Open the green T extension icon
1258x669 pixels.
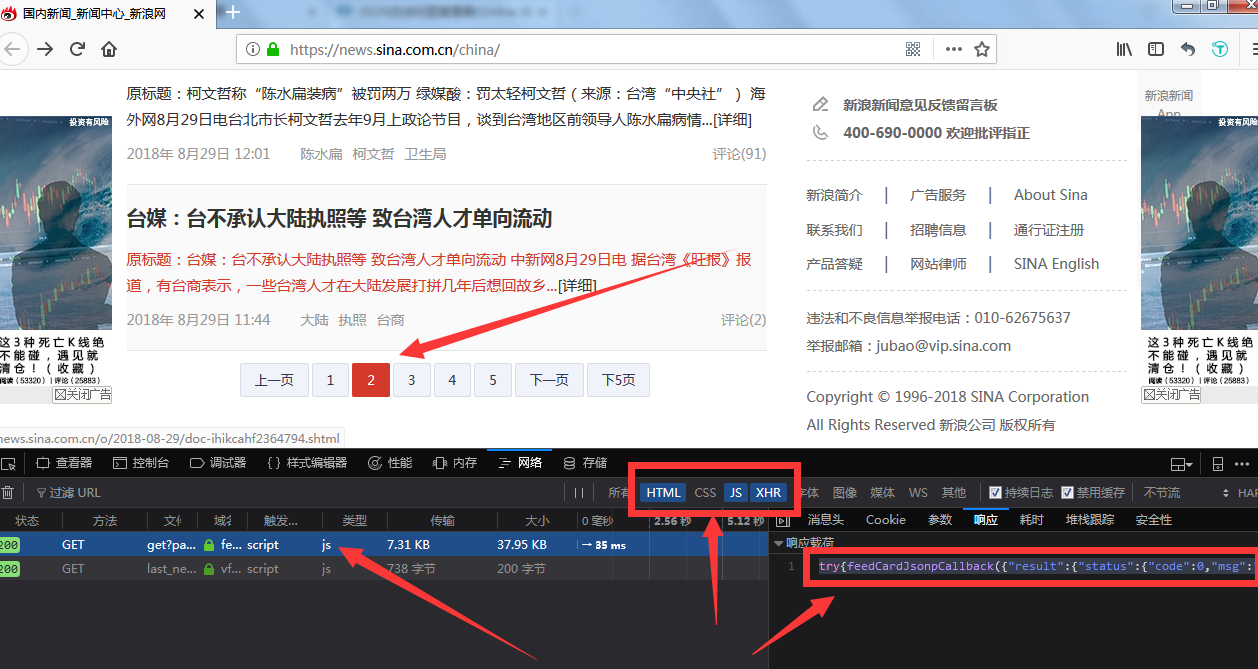tap(1220, 49)
